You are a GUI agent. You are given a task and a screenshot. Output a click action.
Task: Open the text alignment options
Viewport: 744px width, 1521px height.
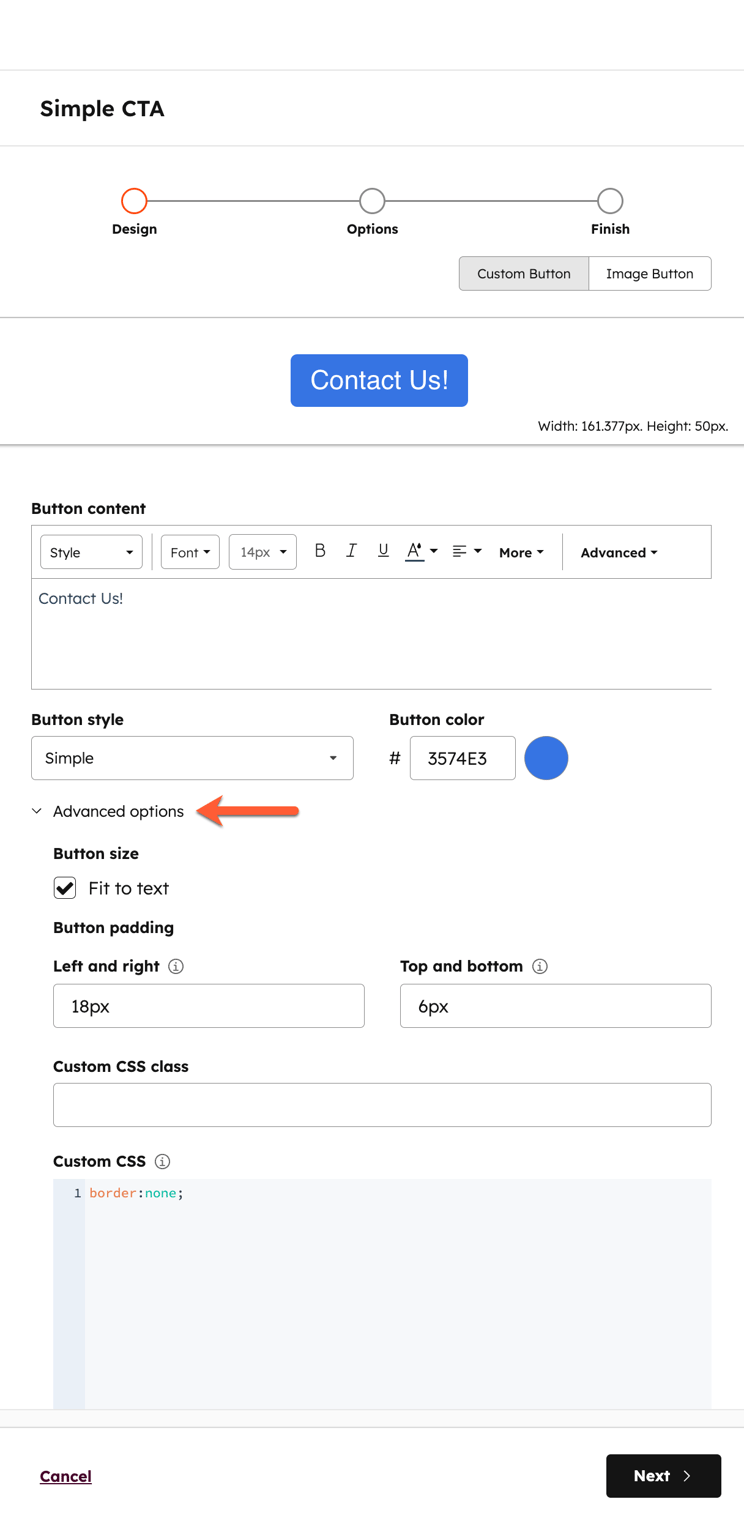466,551
